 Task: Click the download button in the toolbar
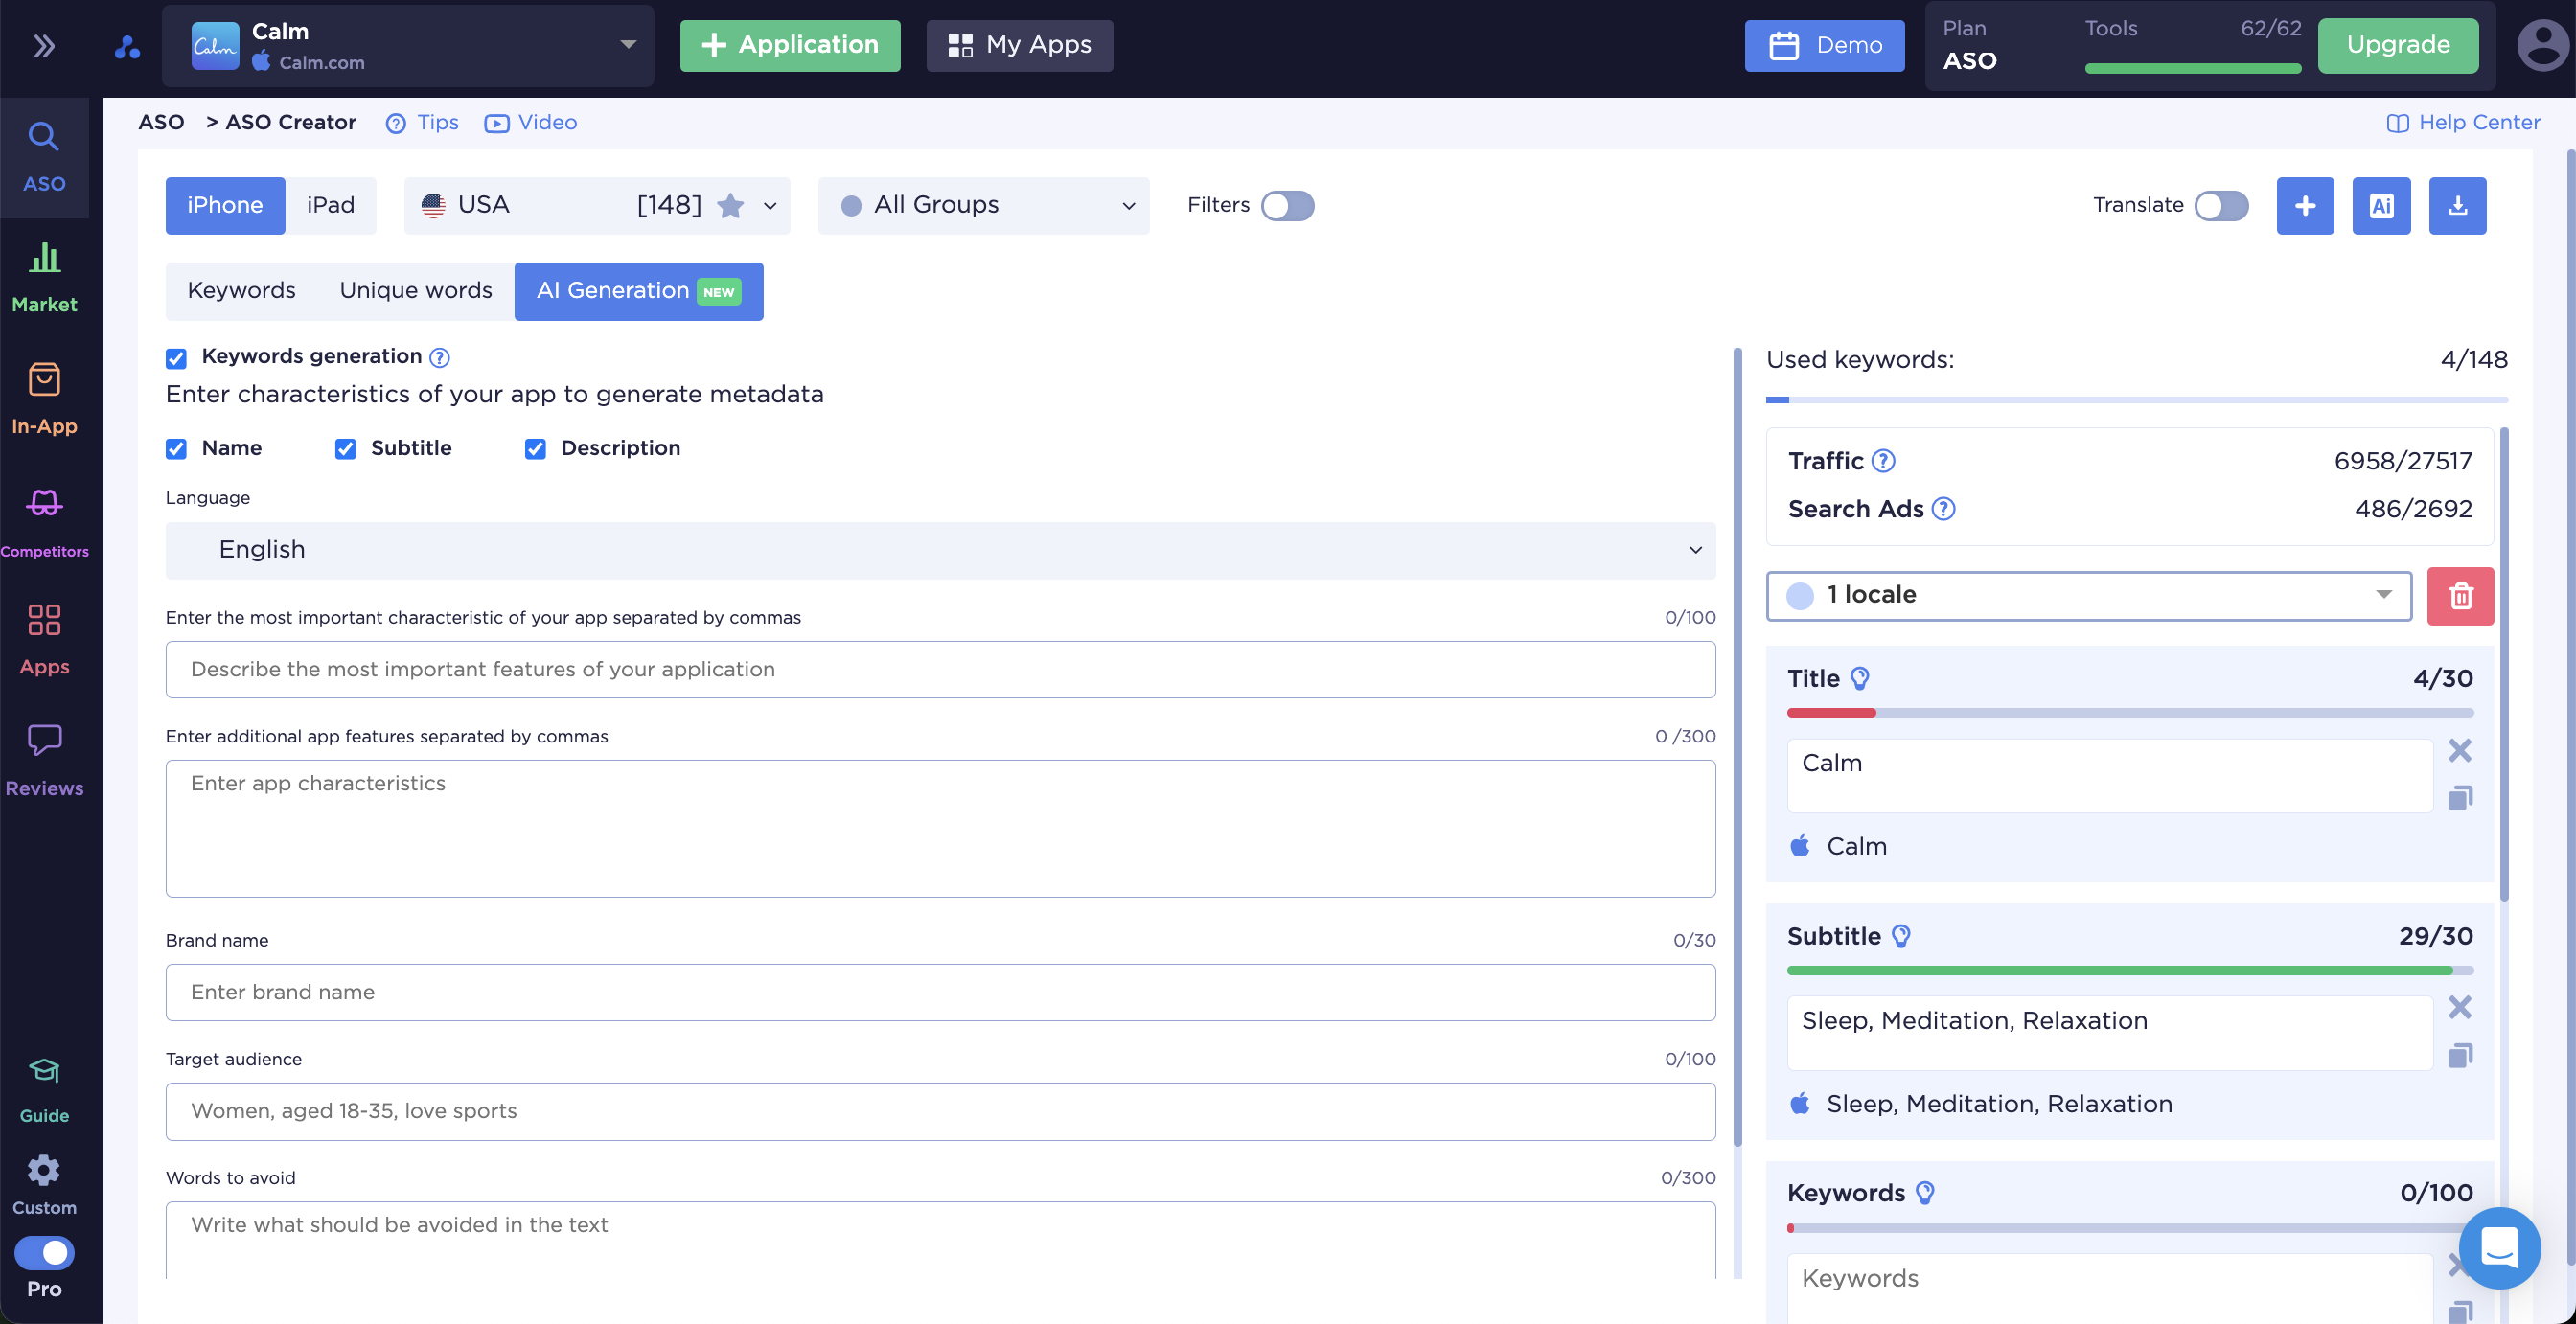coord(2457,206)
